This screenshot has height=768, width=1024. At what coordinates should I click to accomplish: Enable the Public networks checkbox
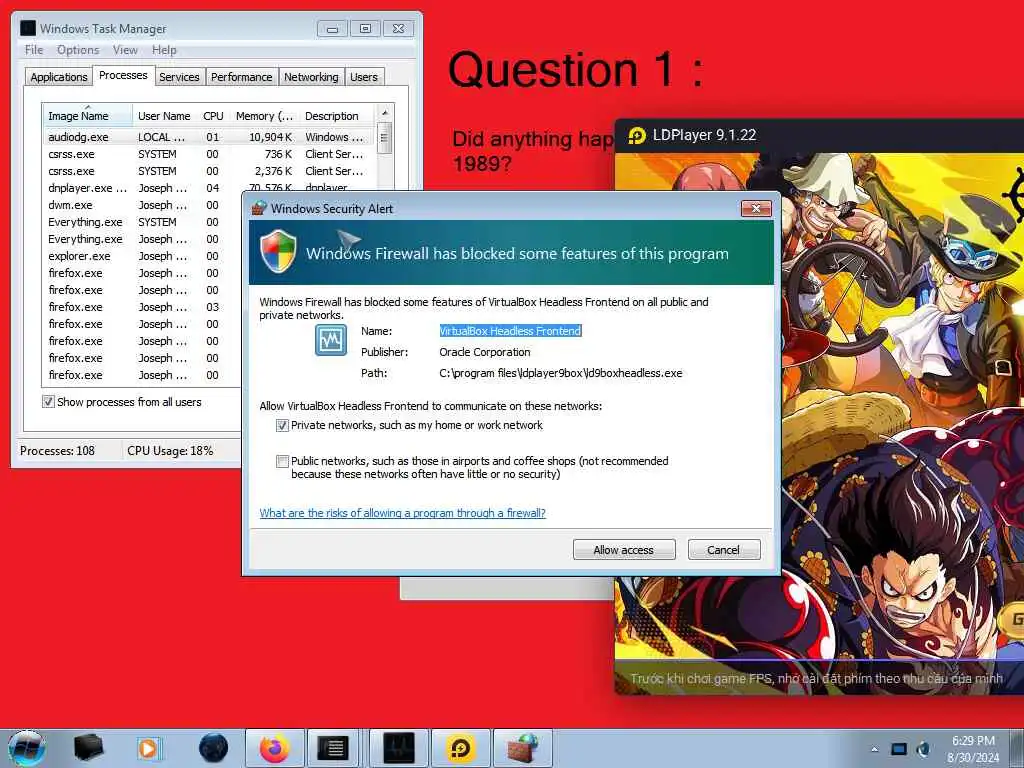[282, 461]
